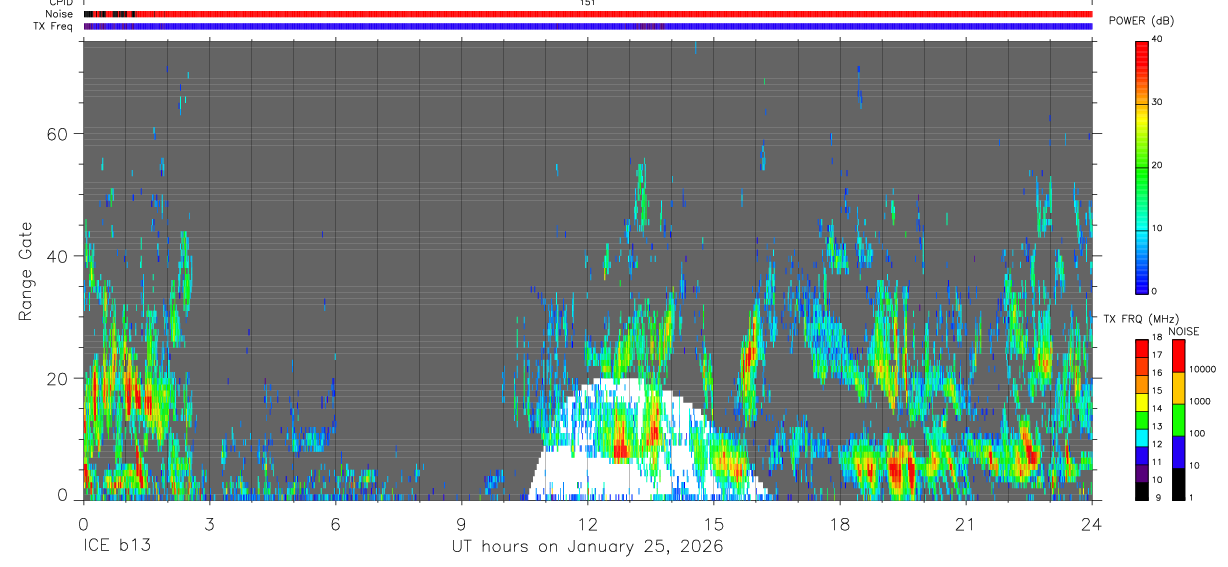
Task: Click the 10000 value on the NOISE scale
Action: coord(1202,369)
